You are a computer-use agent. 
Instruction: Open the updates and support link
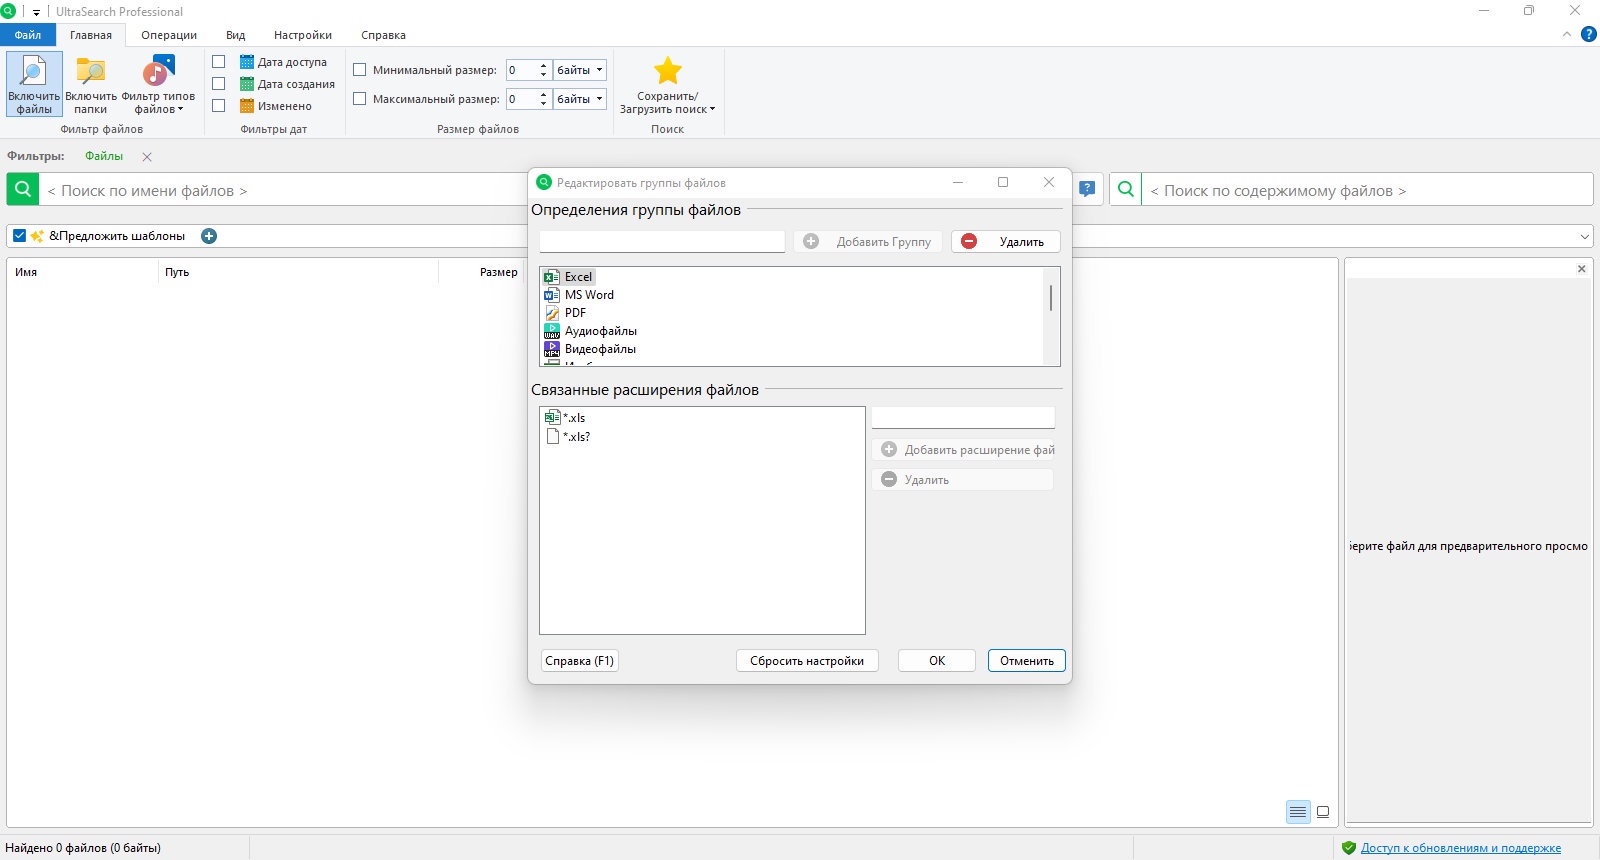pyautogui.click(x=1461, y=848)
